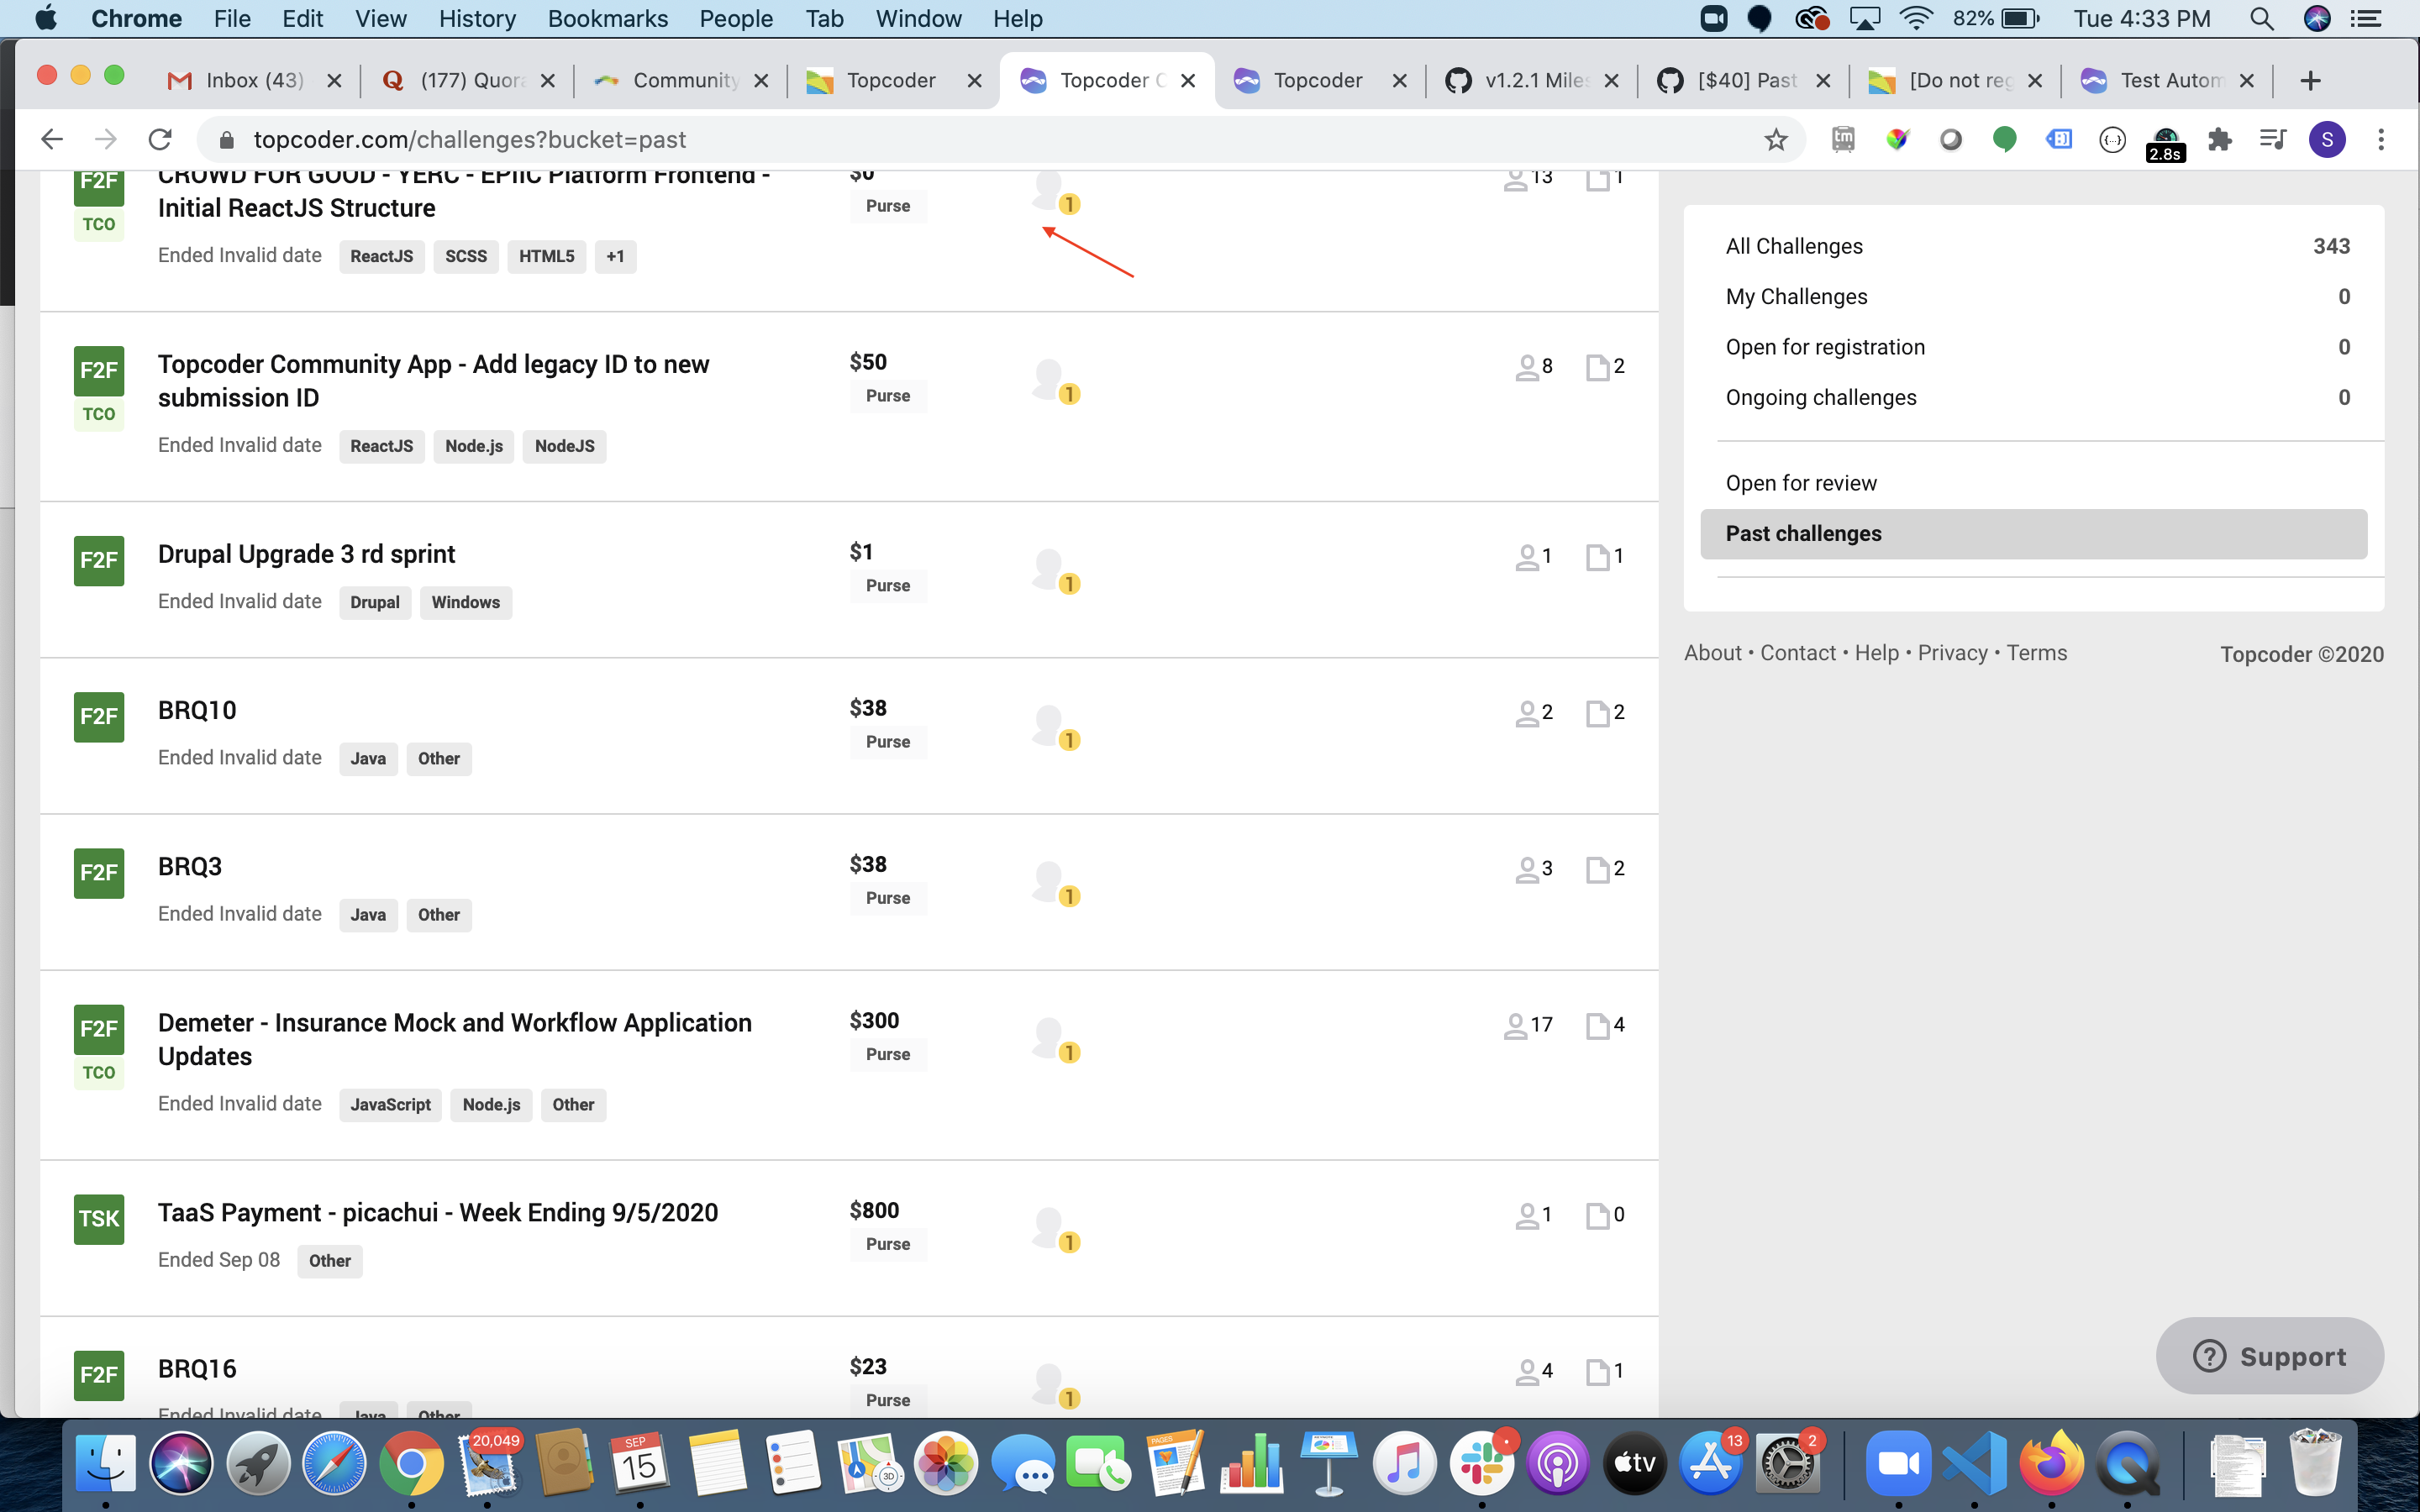The height and width of the screenshot is (1512, 2420).
Task: Click Purse label under $300 prize
Action: [888, 1055]
